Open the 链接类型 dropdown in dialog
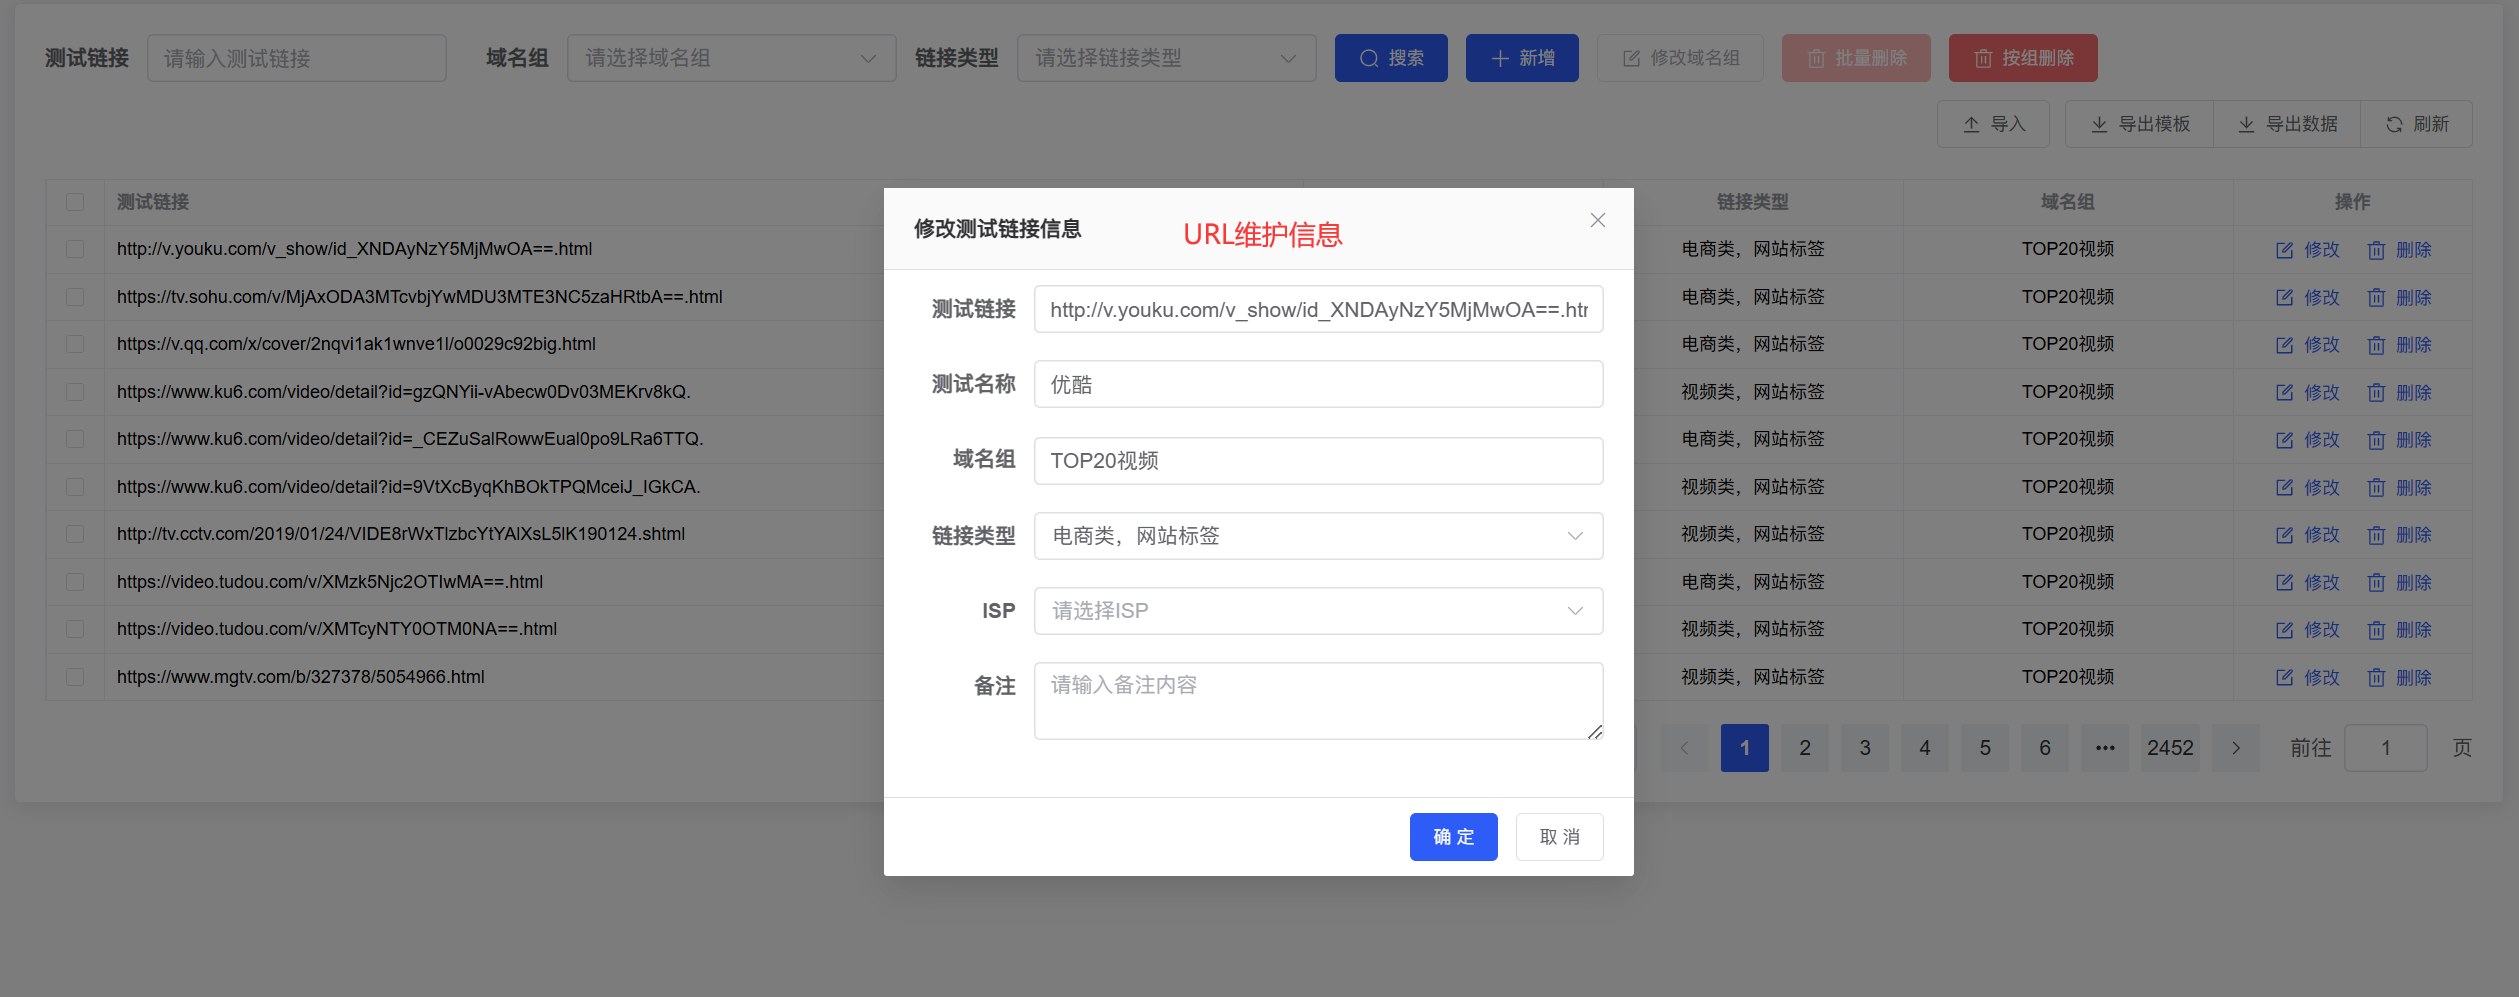Viewport: 2519px width, 997px height. point(1318,536)
